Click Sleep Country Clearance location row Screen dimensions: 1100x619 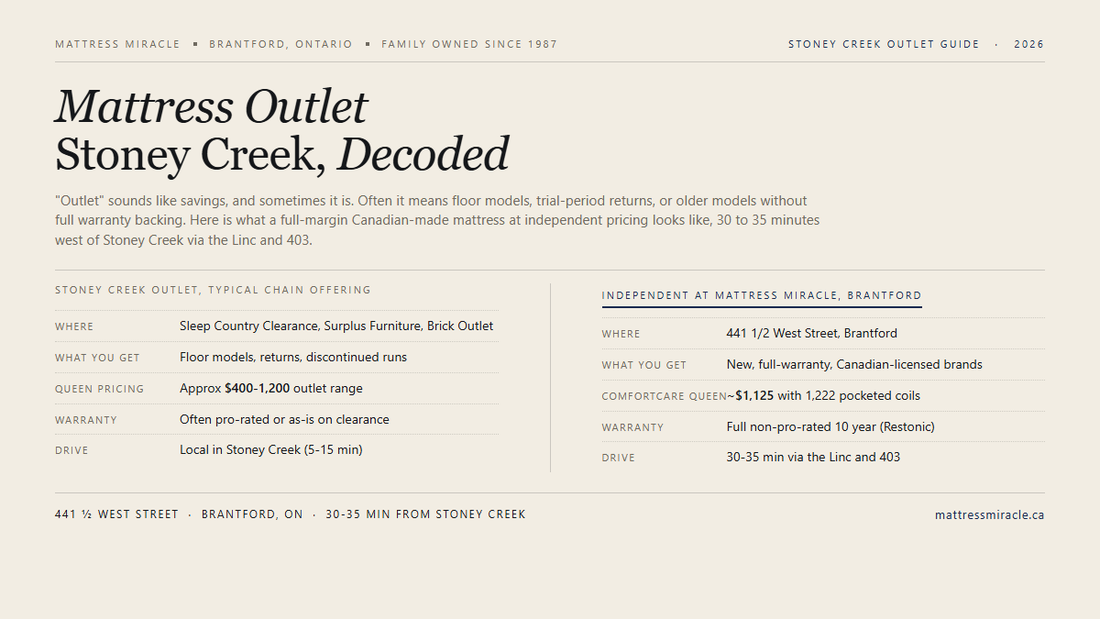coord(277,326)
